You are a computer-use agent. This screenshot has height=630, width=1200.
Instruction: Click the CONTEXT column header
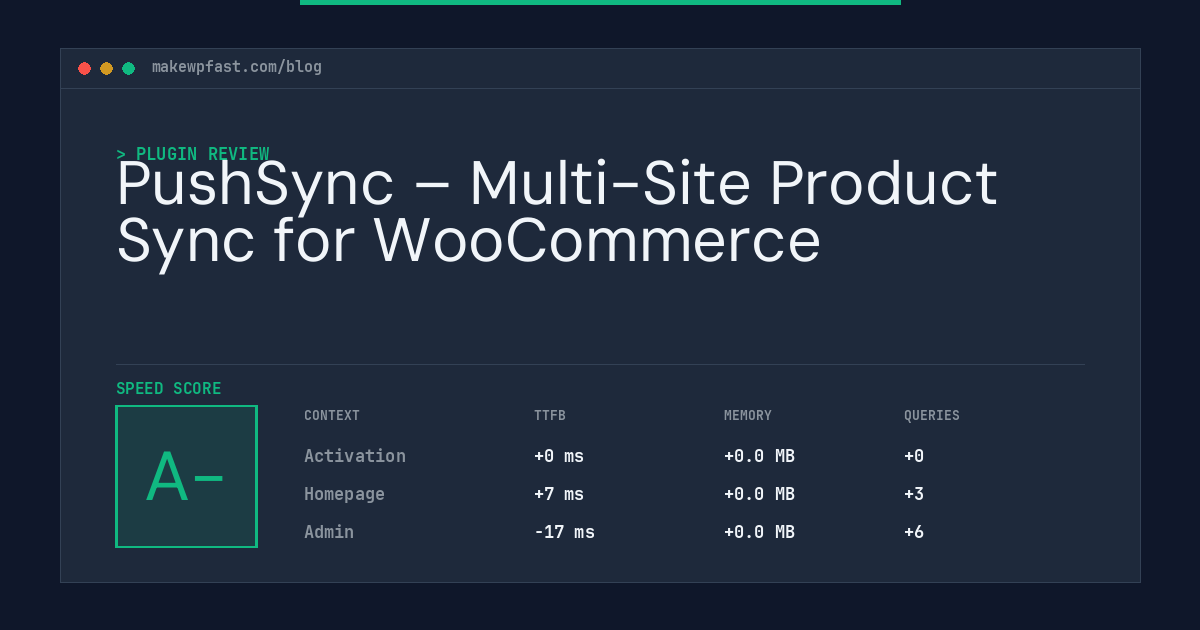click(x=332, y=416)
